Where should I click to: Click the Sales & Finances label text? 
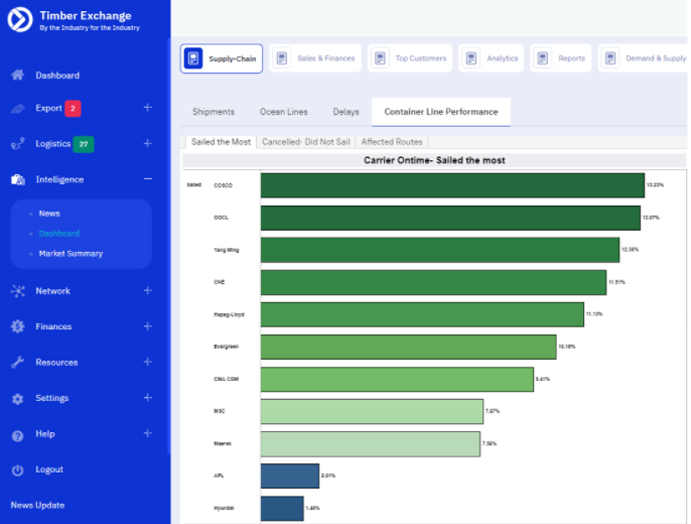[x=326, y=58]
